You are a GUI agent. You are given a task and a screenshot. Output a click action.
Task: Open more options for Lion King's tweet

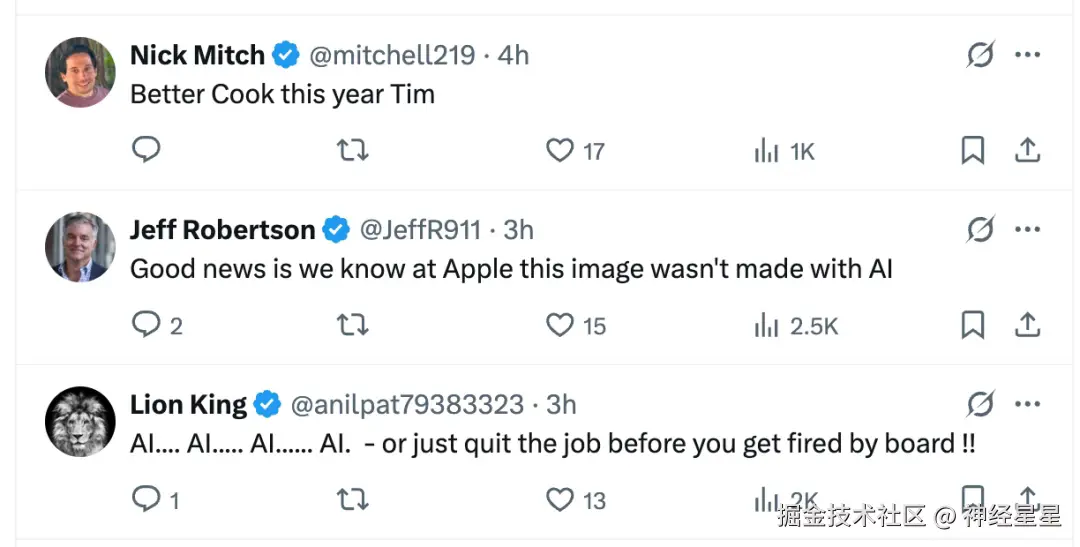[x=1028, y=404]
